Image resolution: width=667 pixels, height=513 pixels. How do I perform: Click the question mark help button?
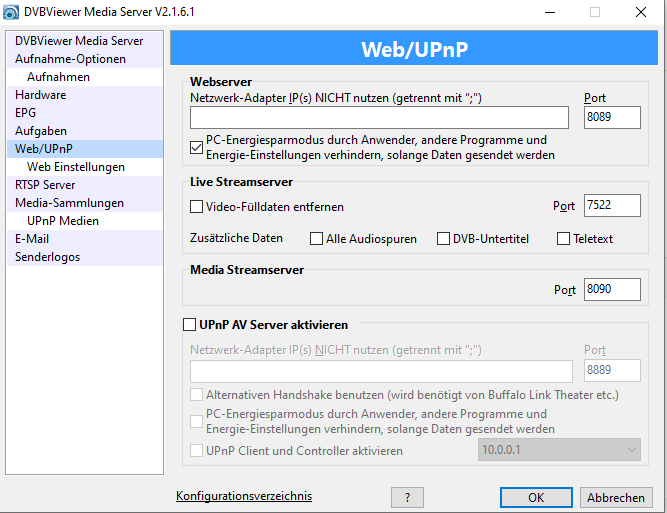point(407,498)
